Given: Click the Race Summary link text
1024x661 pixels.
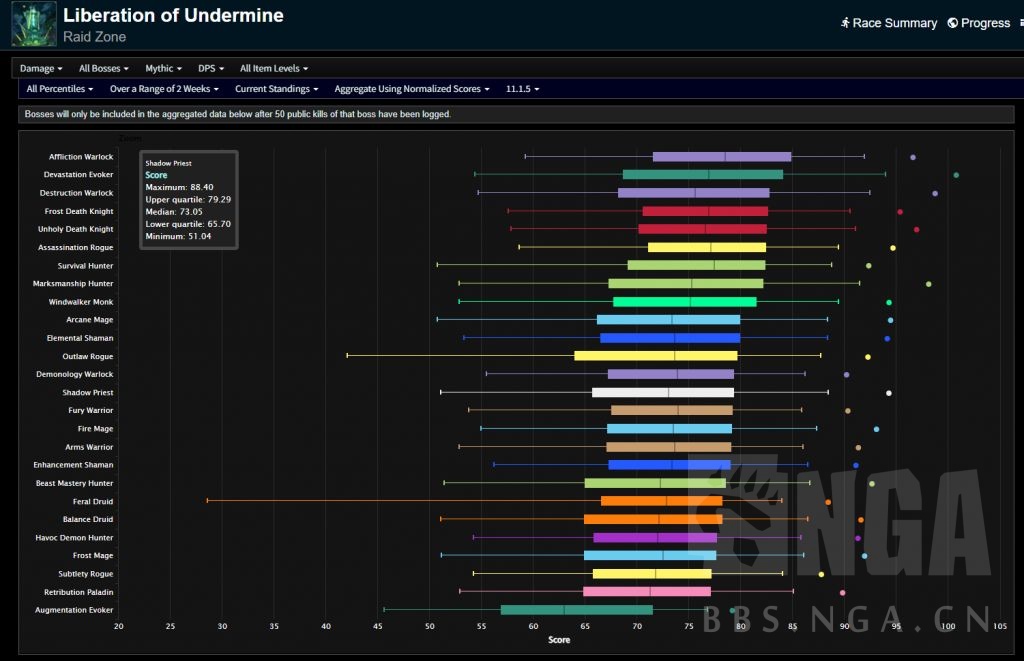Looking at the screenshot, I should (x=894, y=23).
